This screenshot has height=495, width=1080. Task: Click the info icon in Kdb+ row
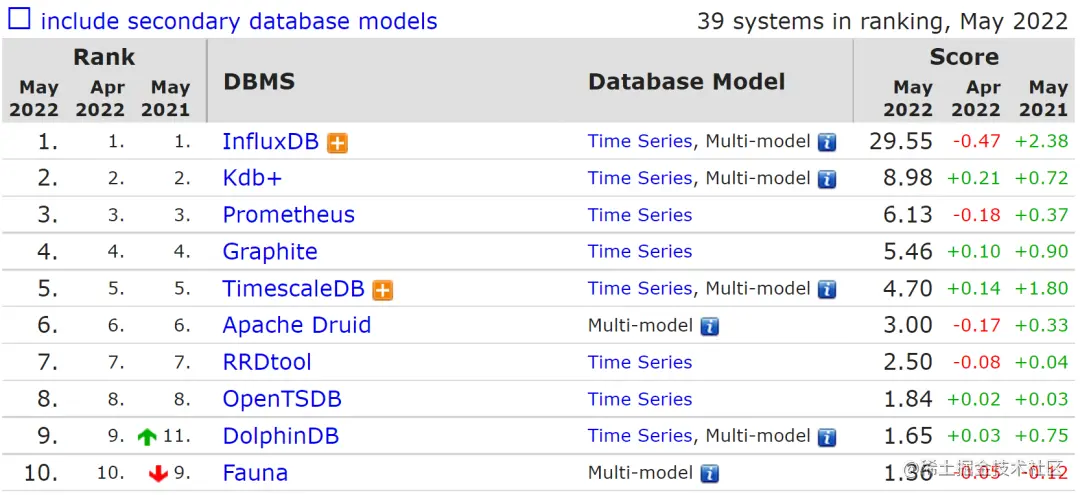click(x=827, y=180)
